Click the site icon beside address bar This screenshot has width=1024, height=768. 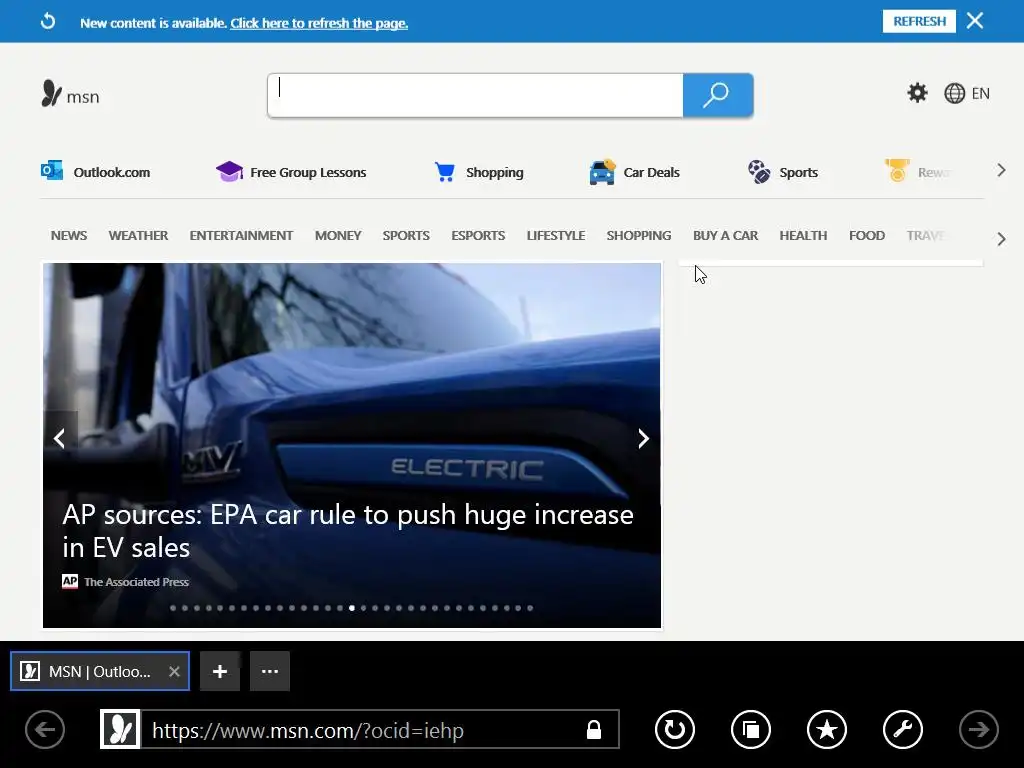point(120,729)
